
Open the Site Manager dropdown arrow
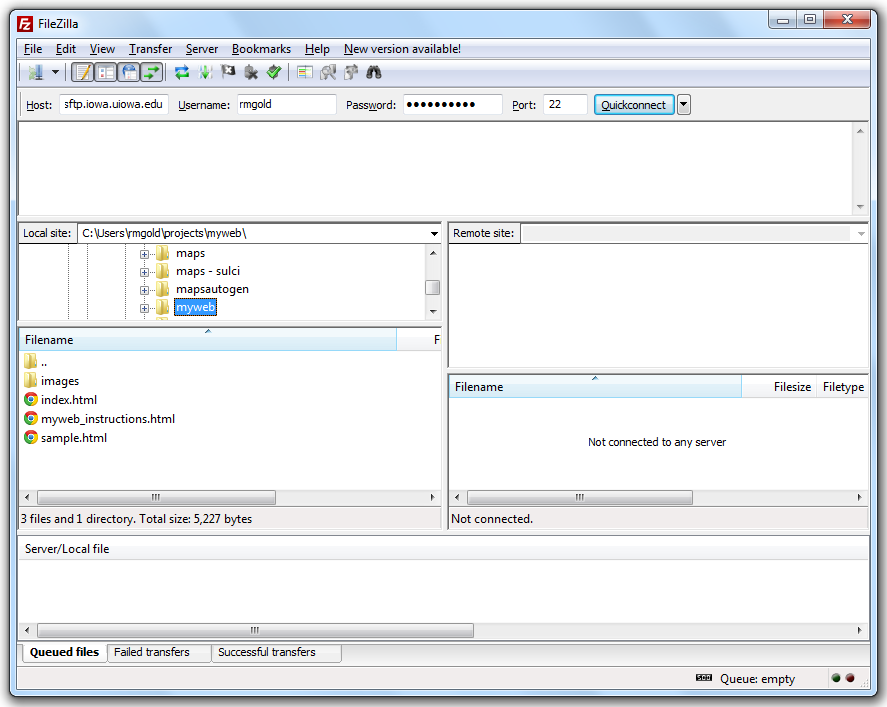coord(56,72)
